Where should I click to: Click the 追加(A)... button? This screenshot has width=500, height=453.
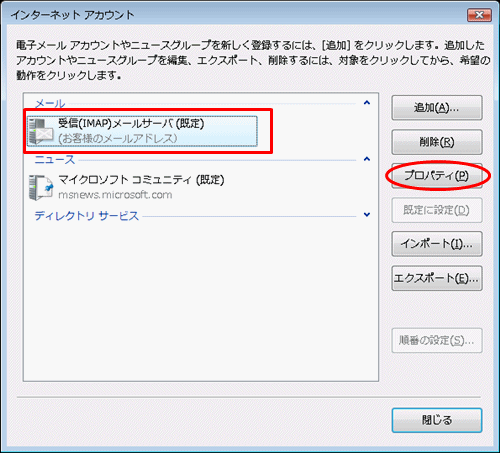(437, 108)
